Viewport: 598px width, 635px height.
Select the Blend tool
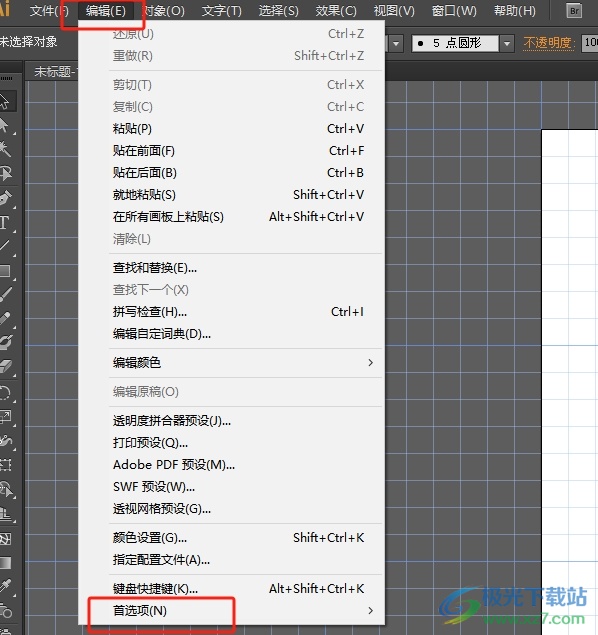(x=6, y=610)
